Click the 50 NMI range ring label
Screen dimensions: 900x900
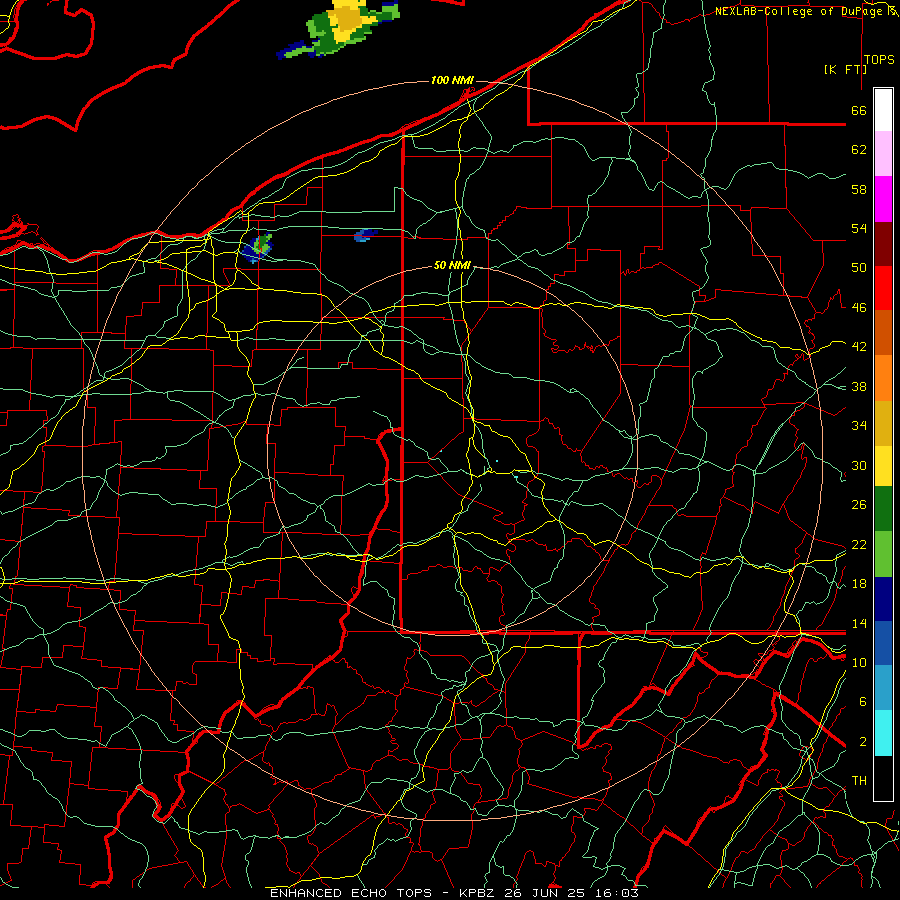[x=452, y=265]
